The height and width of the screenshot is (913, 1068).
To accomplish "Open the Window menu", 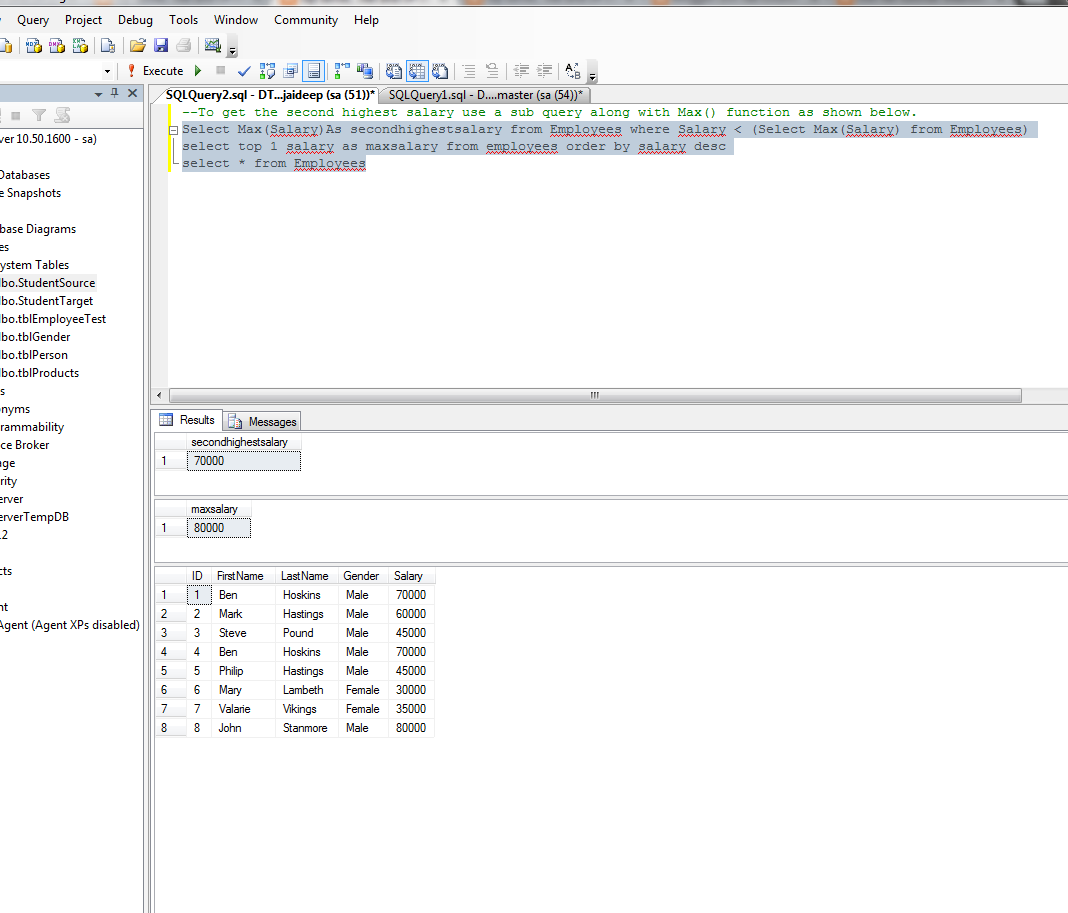I will [x=236, y=20].
